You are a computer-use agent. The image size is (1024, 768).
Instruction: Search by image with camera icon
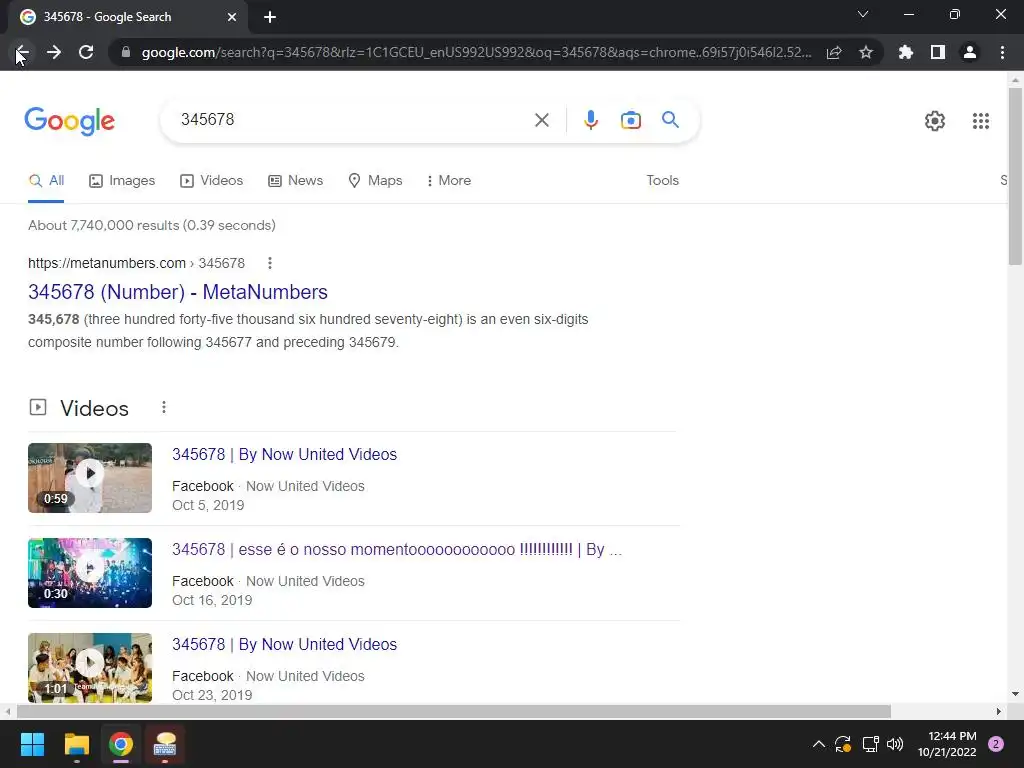coord(630,120)
